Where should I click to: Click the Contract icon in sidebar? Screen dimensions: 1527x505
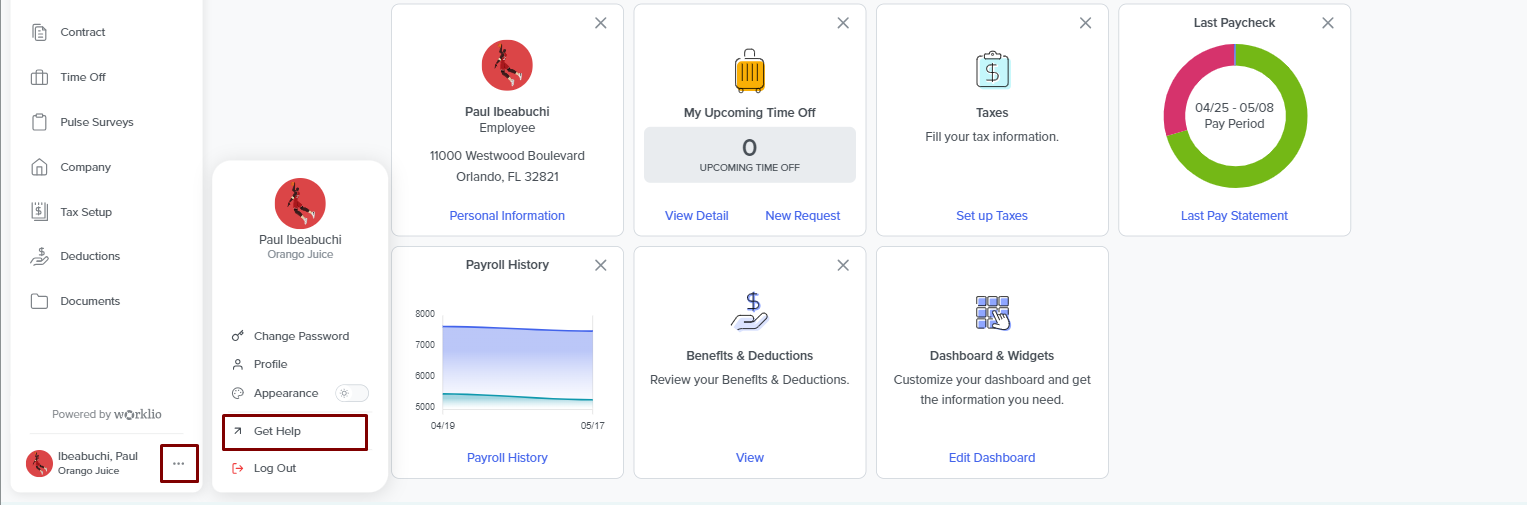tap(40, 32)
